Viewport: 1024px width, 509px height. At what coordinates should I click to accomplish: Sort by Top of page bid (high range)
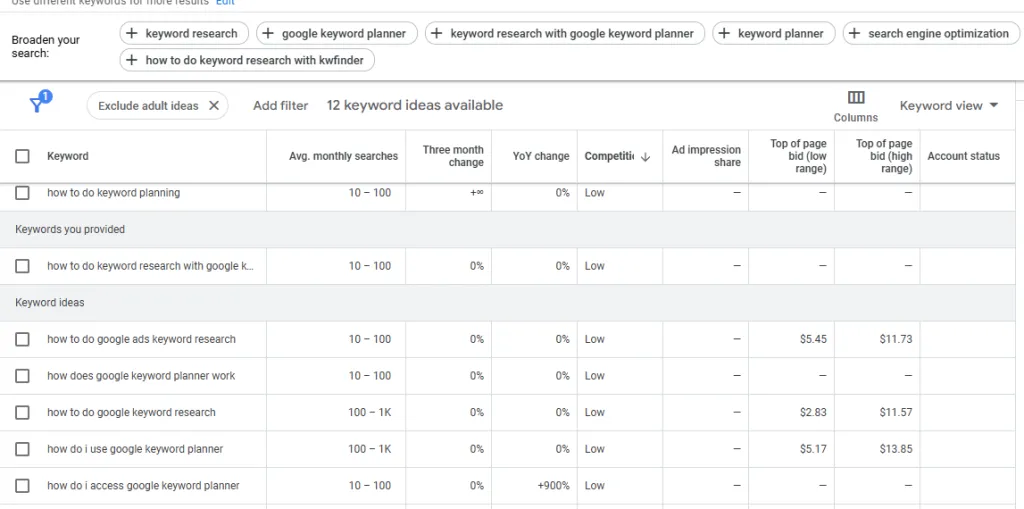tap(884, 156)
